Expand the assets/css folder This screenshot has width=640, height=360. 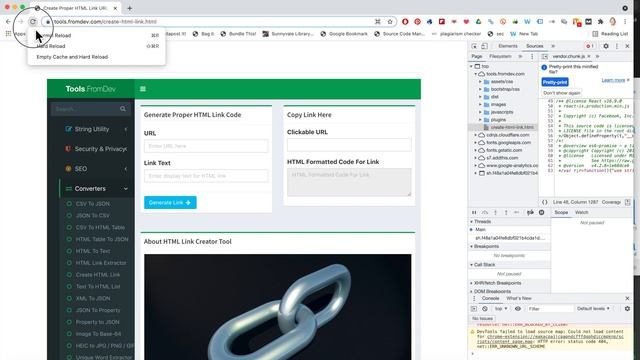[480, 82]
